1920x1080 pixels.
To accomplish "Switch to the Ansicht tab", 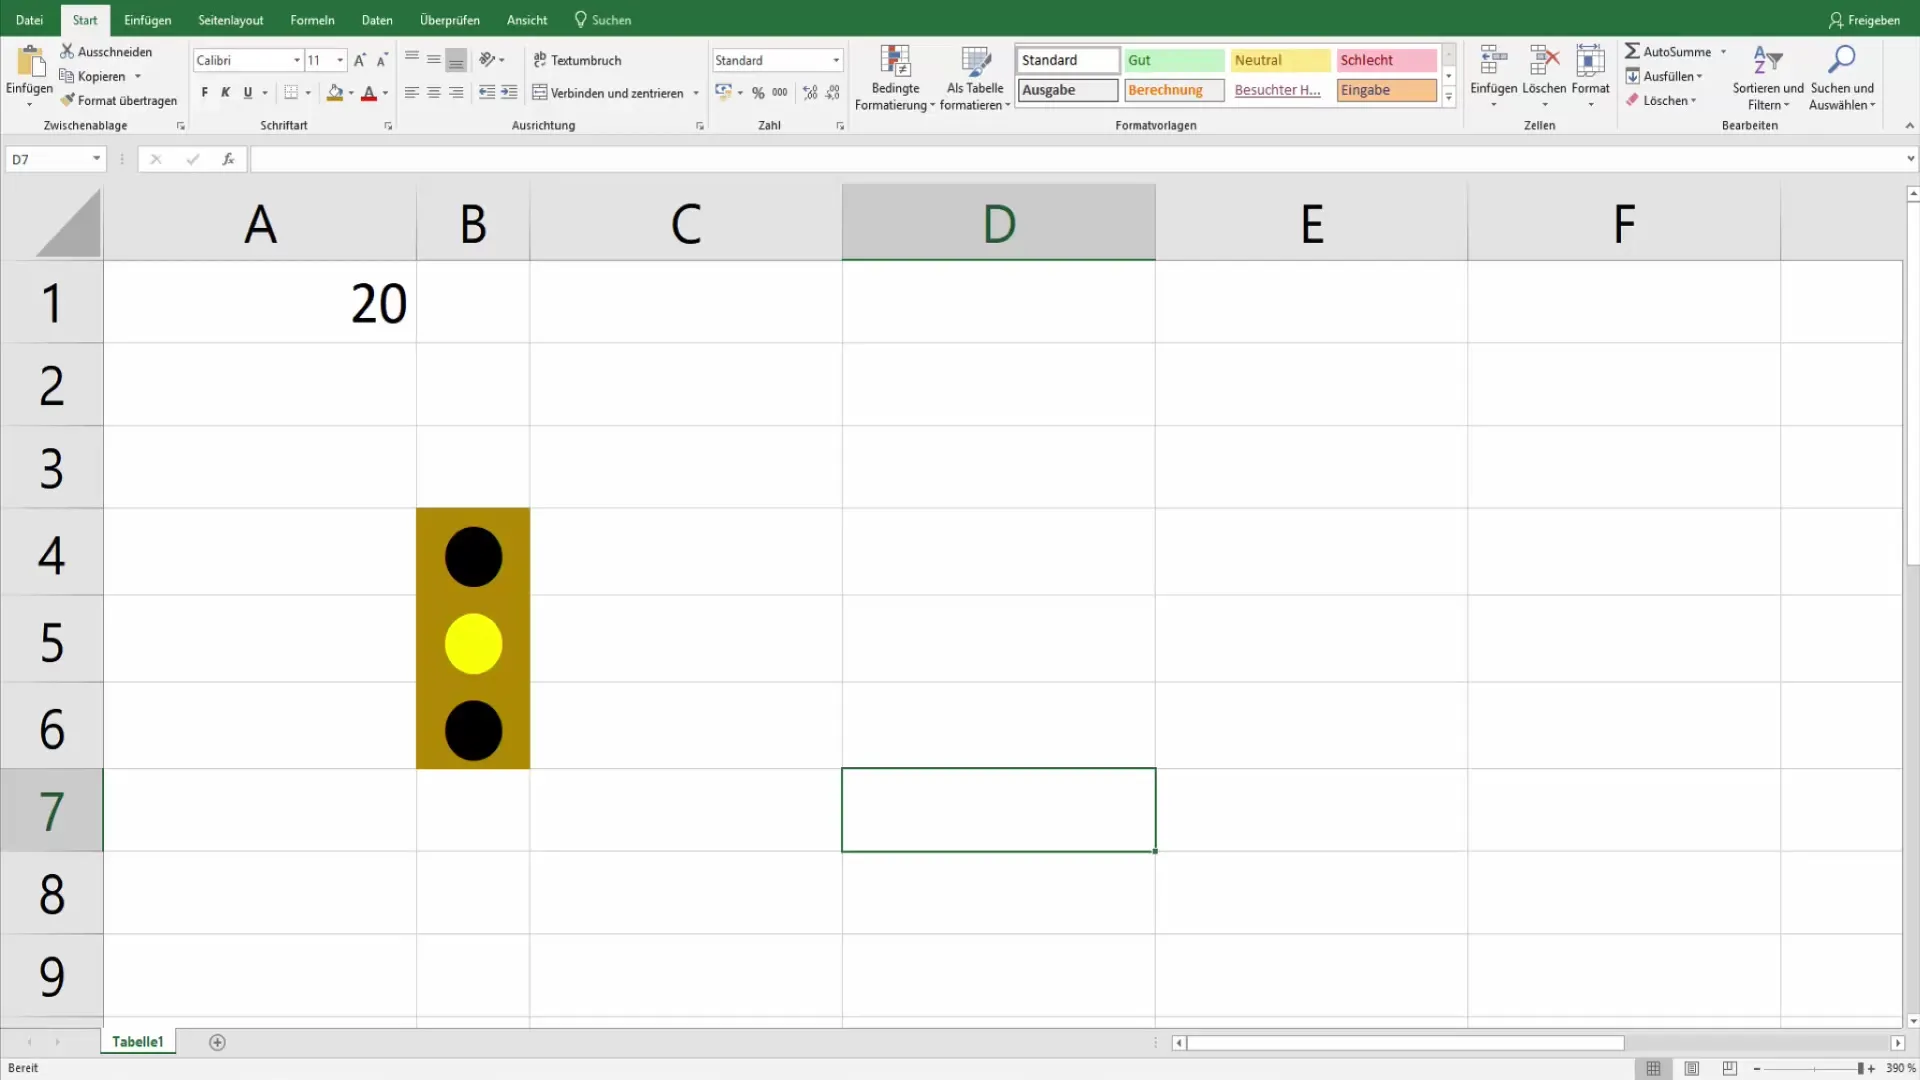I will tap(527, 20).
